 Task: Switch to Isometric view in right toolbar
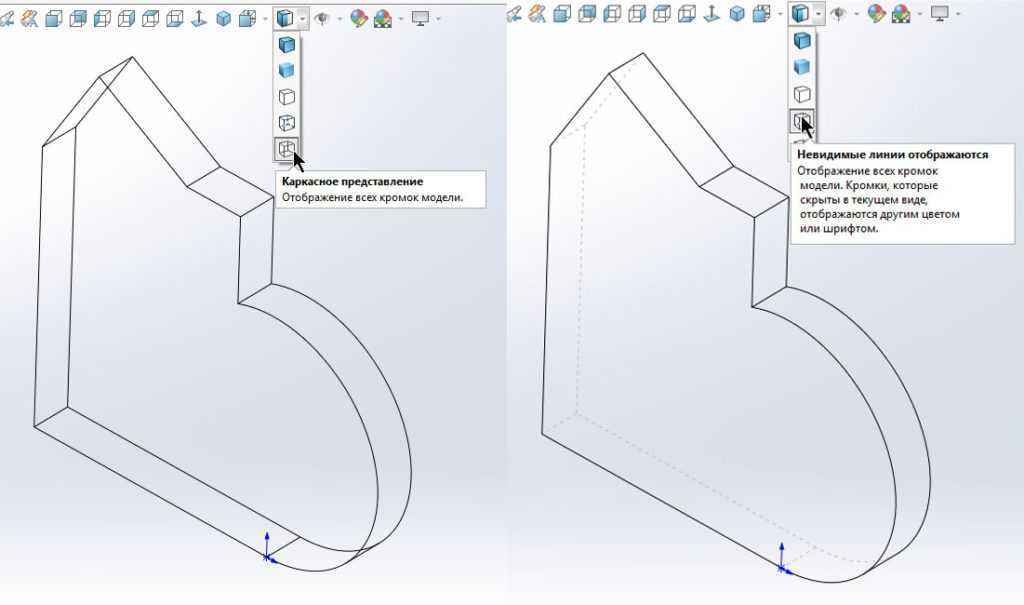point(736,14)
